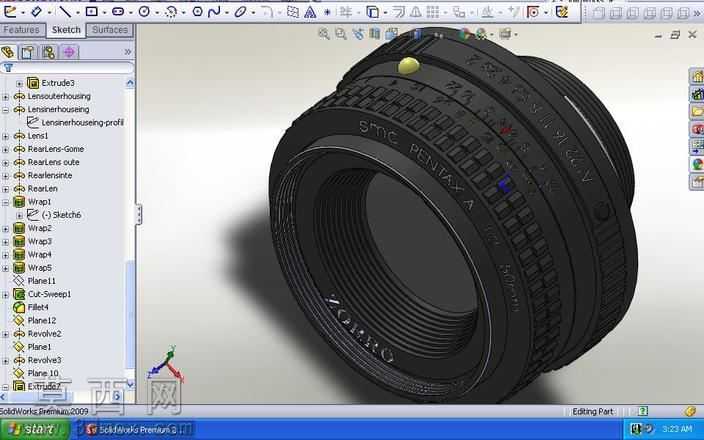Switch to the Surfaces tab

coord(110,30)
